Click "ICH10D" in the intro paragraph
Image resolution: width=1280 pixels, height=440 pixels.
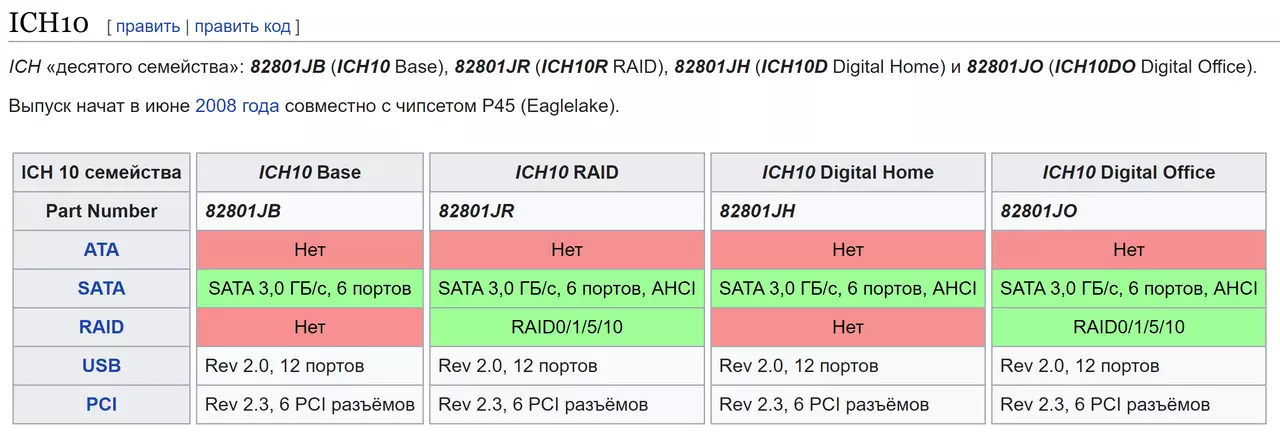click(x=795, y=67)
